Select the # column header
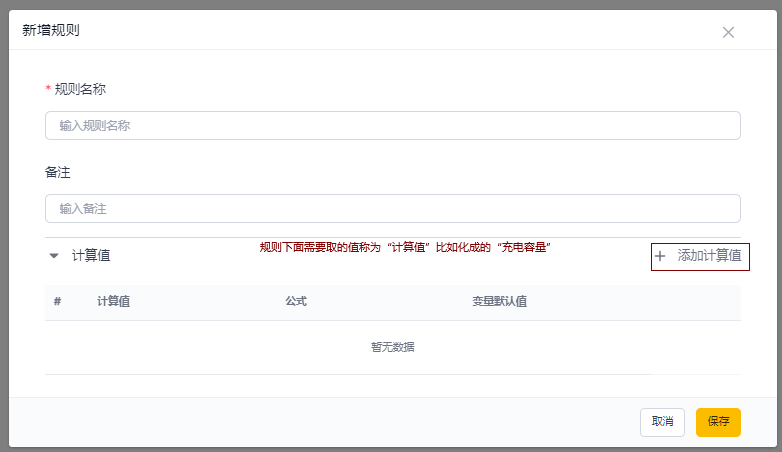This screenshot has width=782, height=452. [58, 302]
